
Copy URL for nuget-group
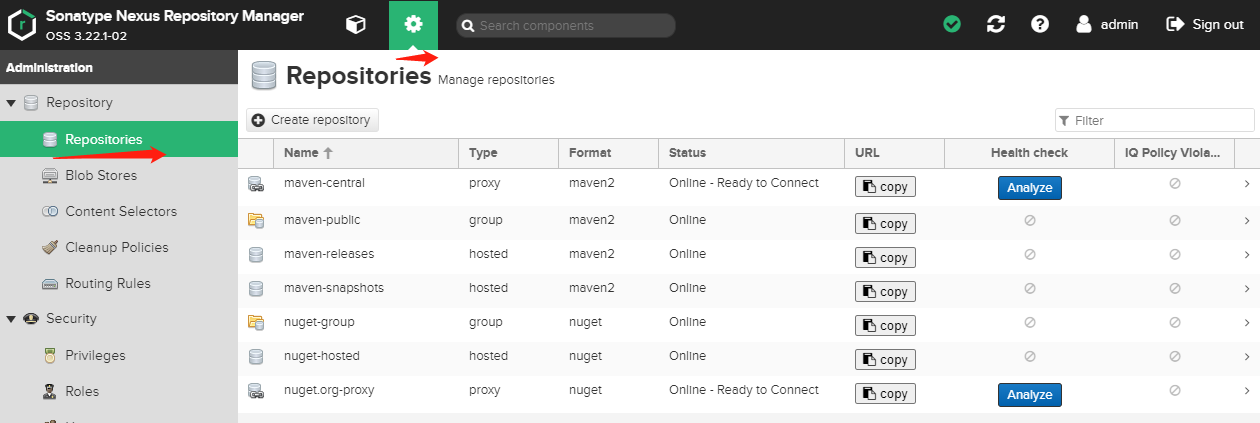coord(885,325)
